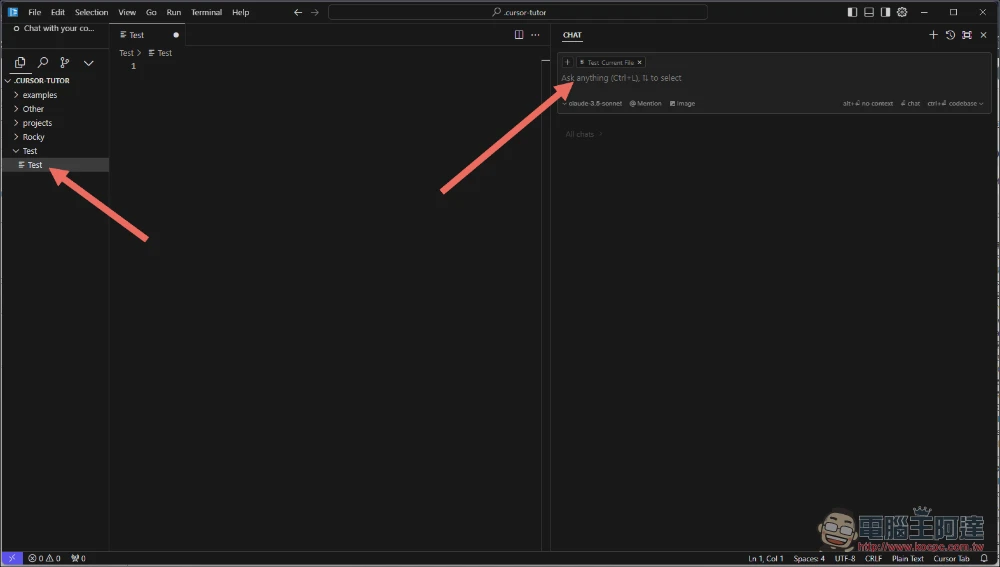
Task: Expand chat to full editor icon
Action: tap(967, 35)
